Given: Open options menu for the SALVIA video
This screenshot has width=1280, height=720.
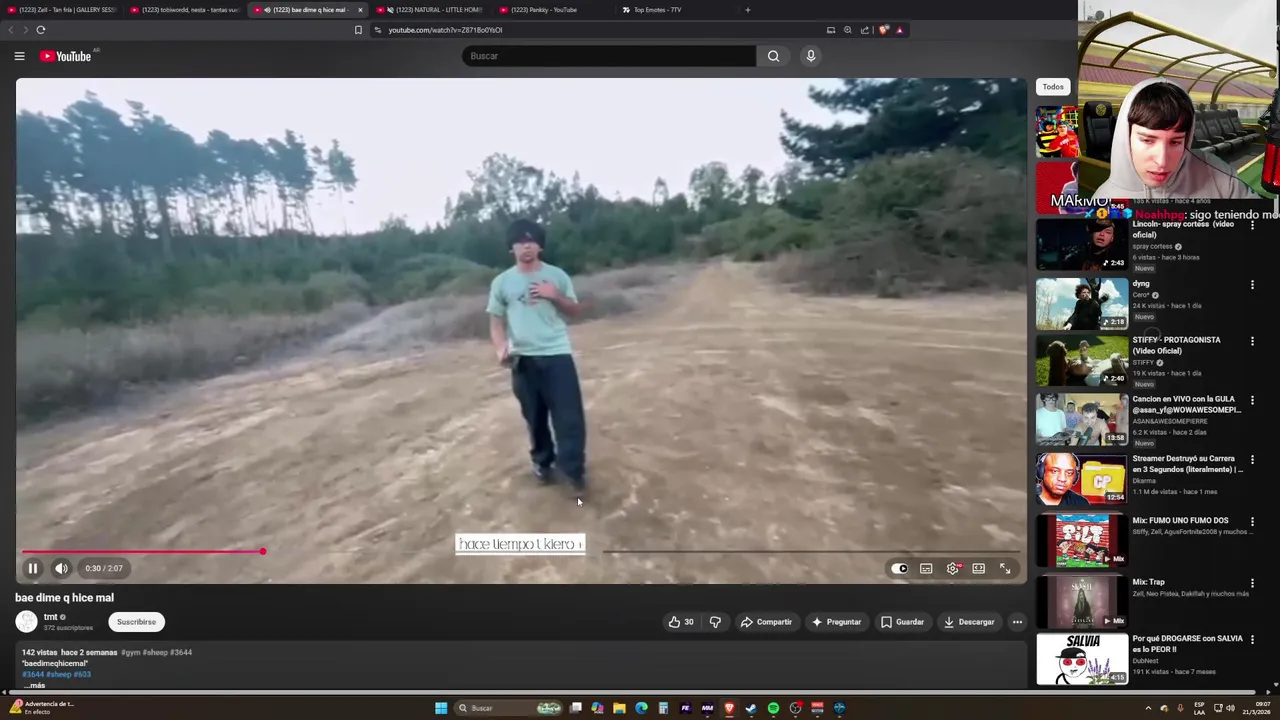Looking at the screenshot, I should [x=1252, y=640].
